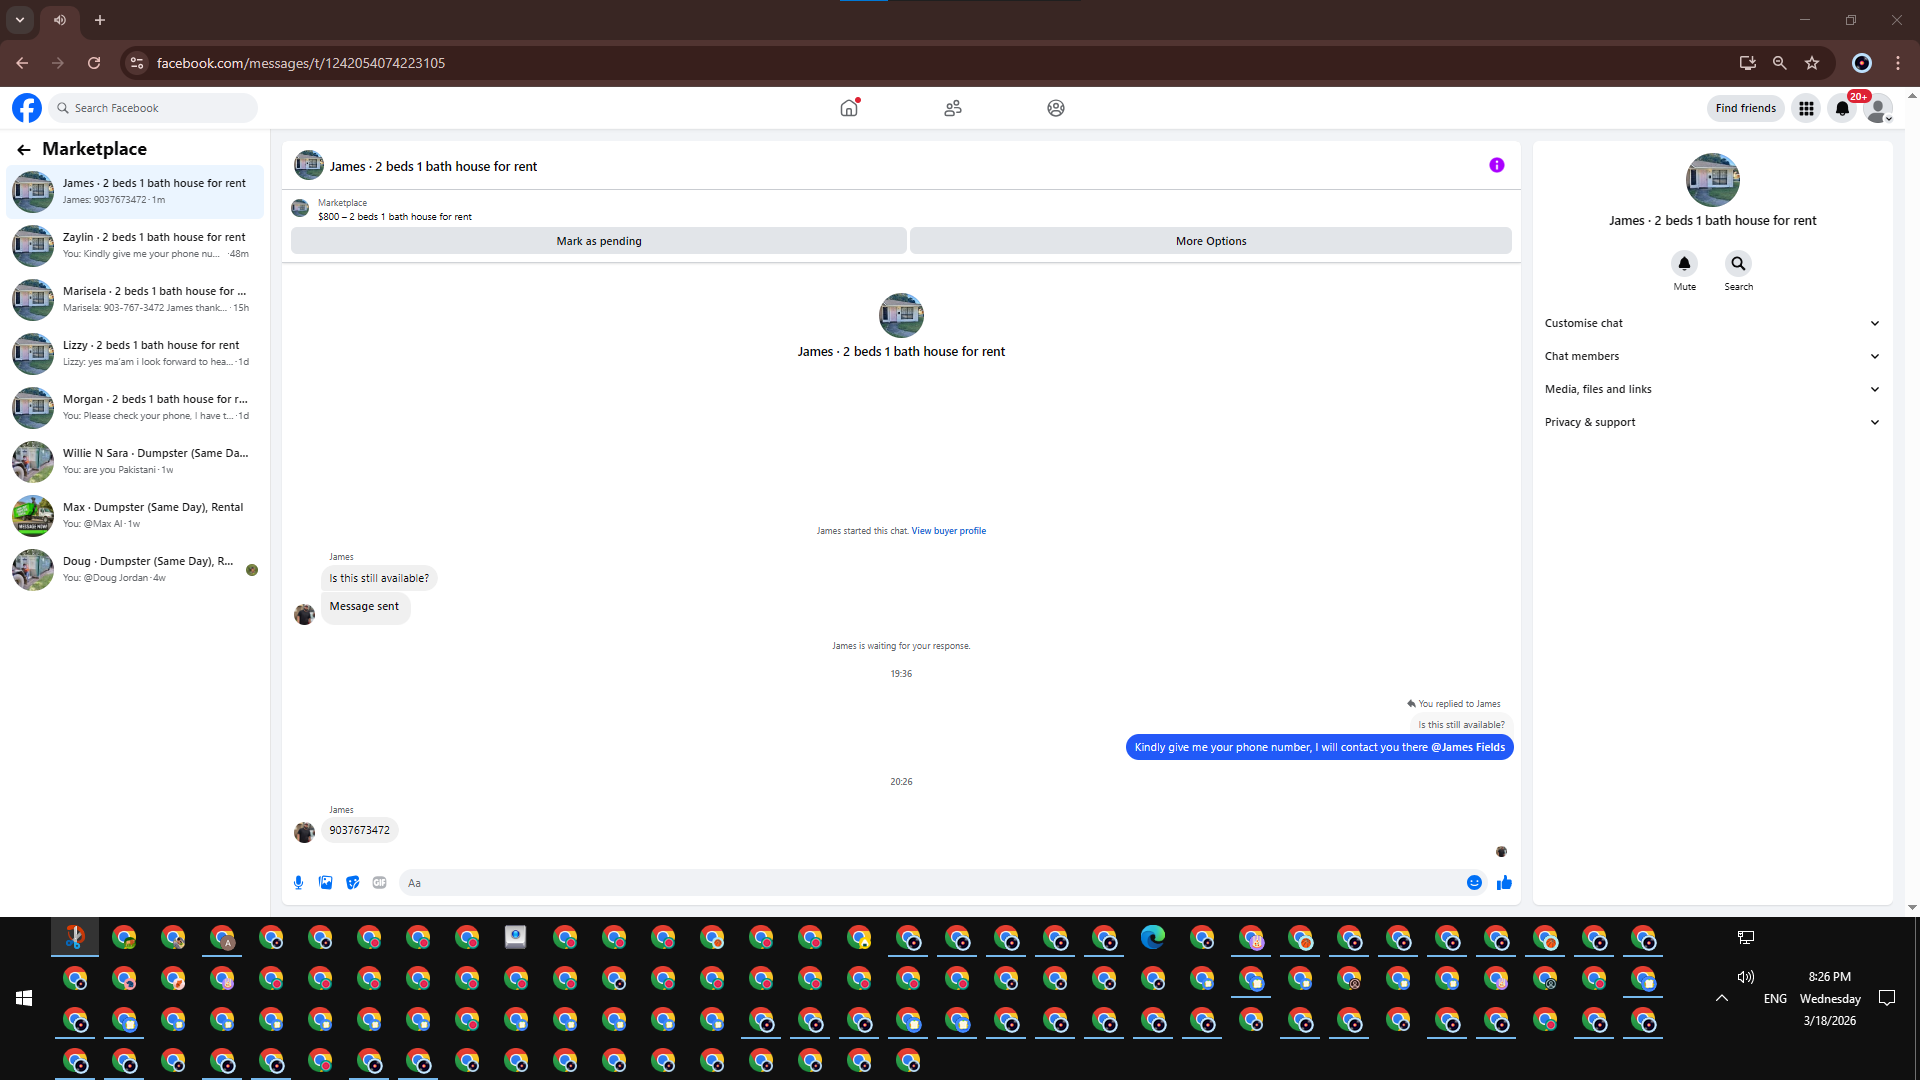Open the Facebook apps grid menu
This screenshot has width=1920, height=1080.
point(1806,108)
